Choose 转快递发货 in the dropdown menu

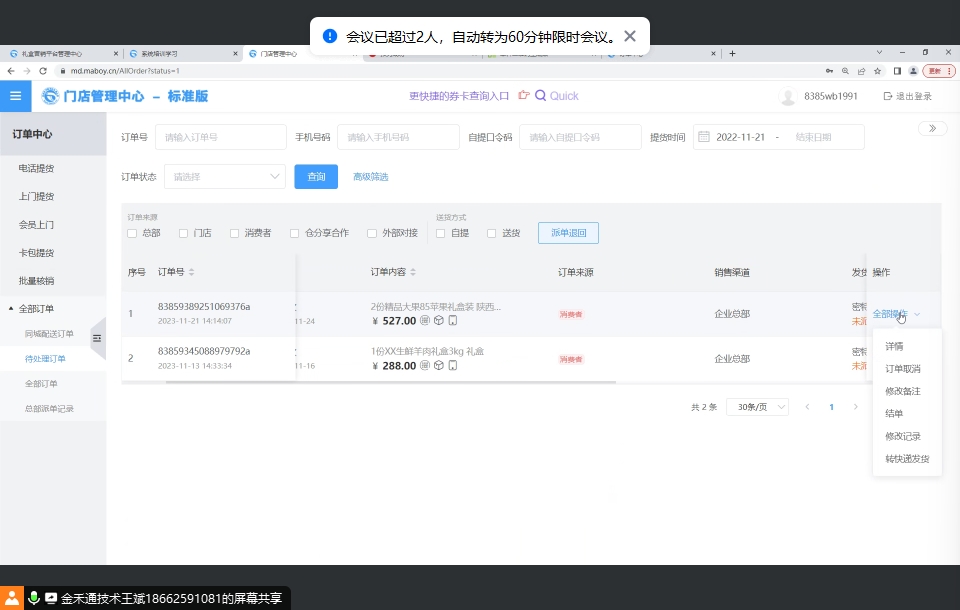pyautogui.click(x=906, y=459)
